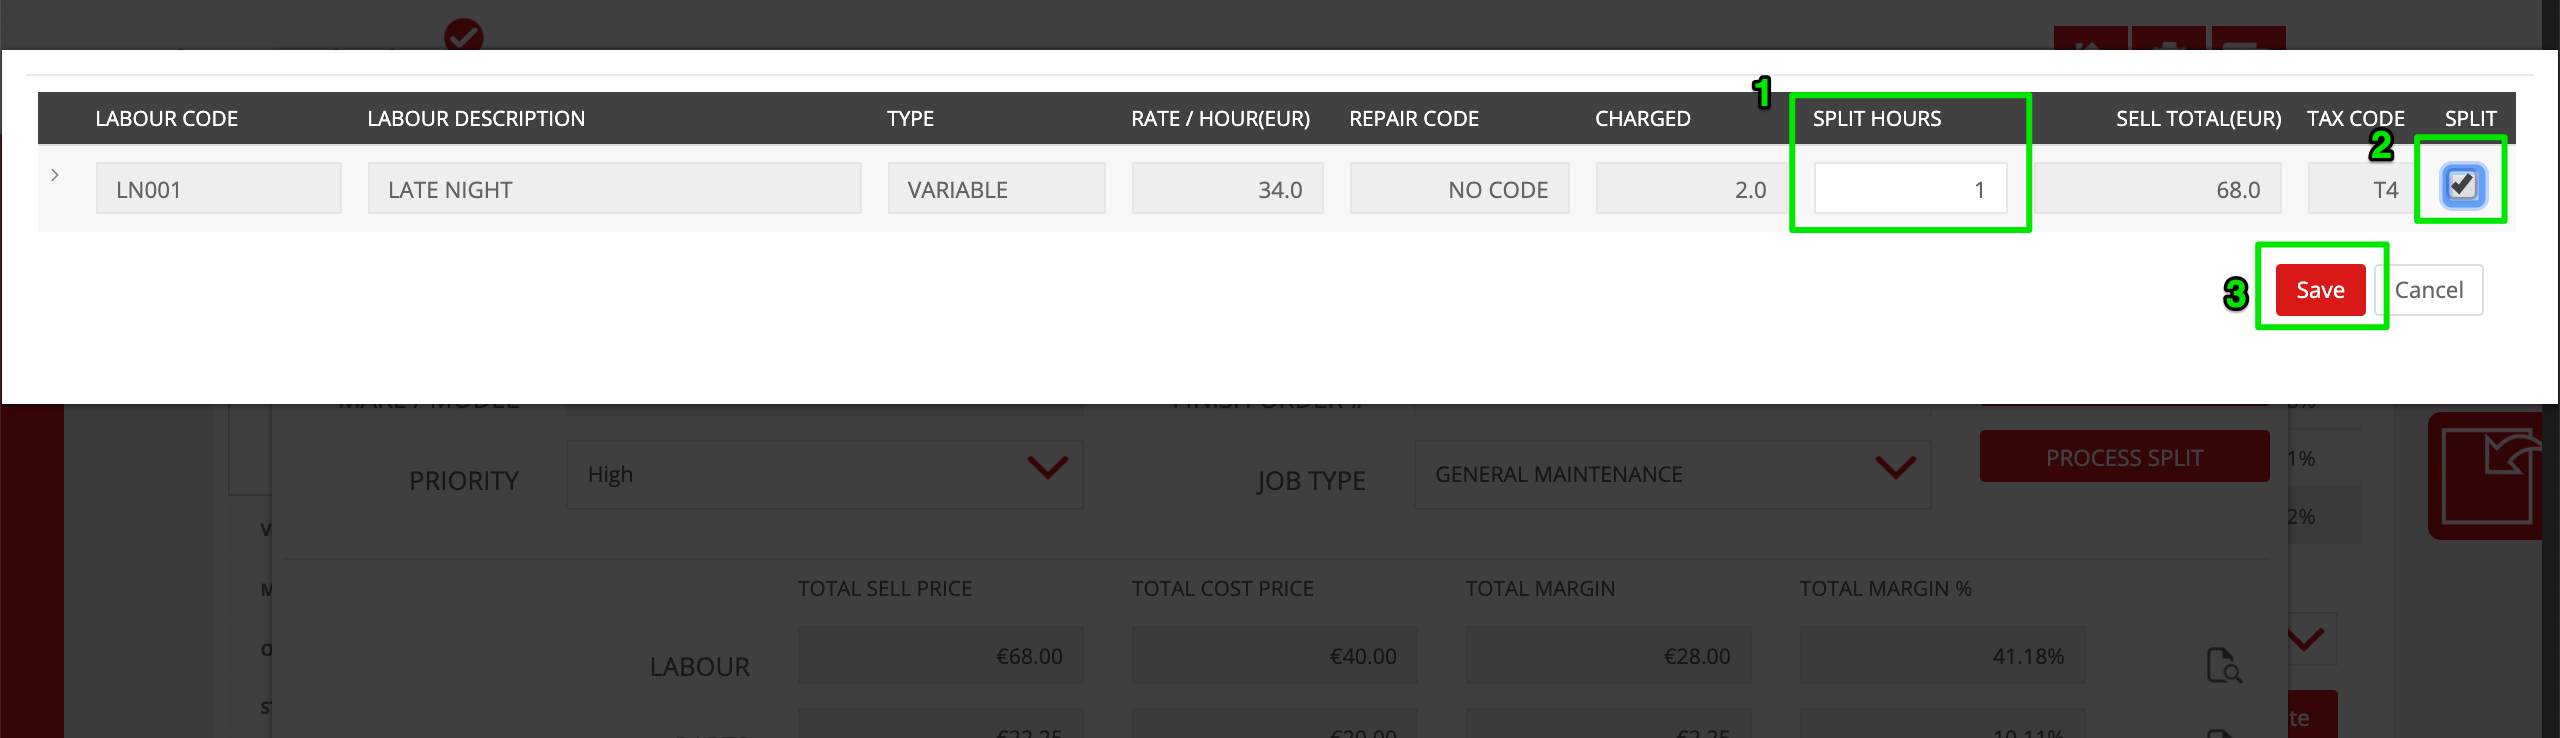The image size is (2560, 738).
Task: Cancel the labour split dialog
Action: coord(2429,290)
